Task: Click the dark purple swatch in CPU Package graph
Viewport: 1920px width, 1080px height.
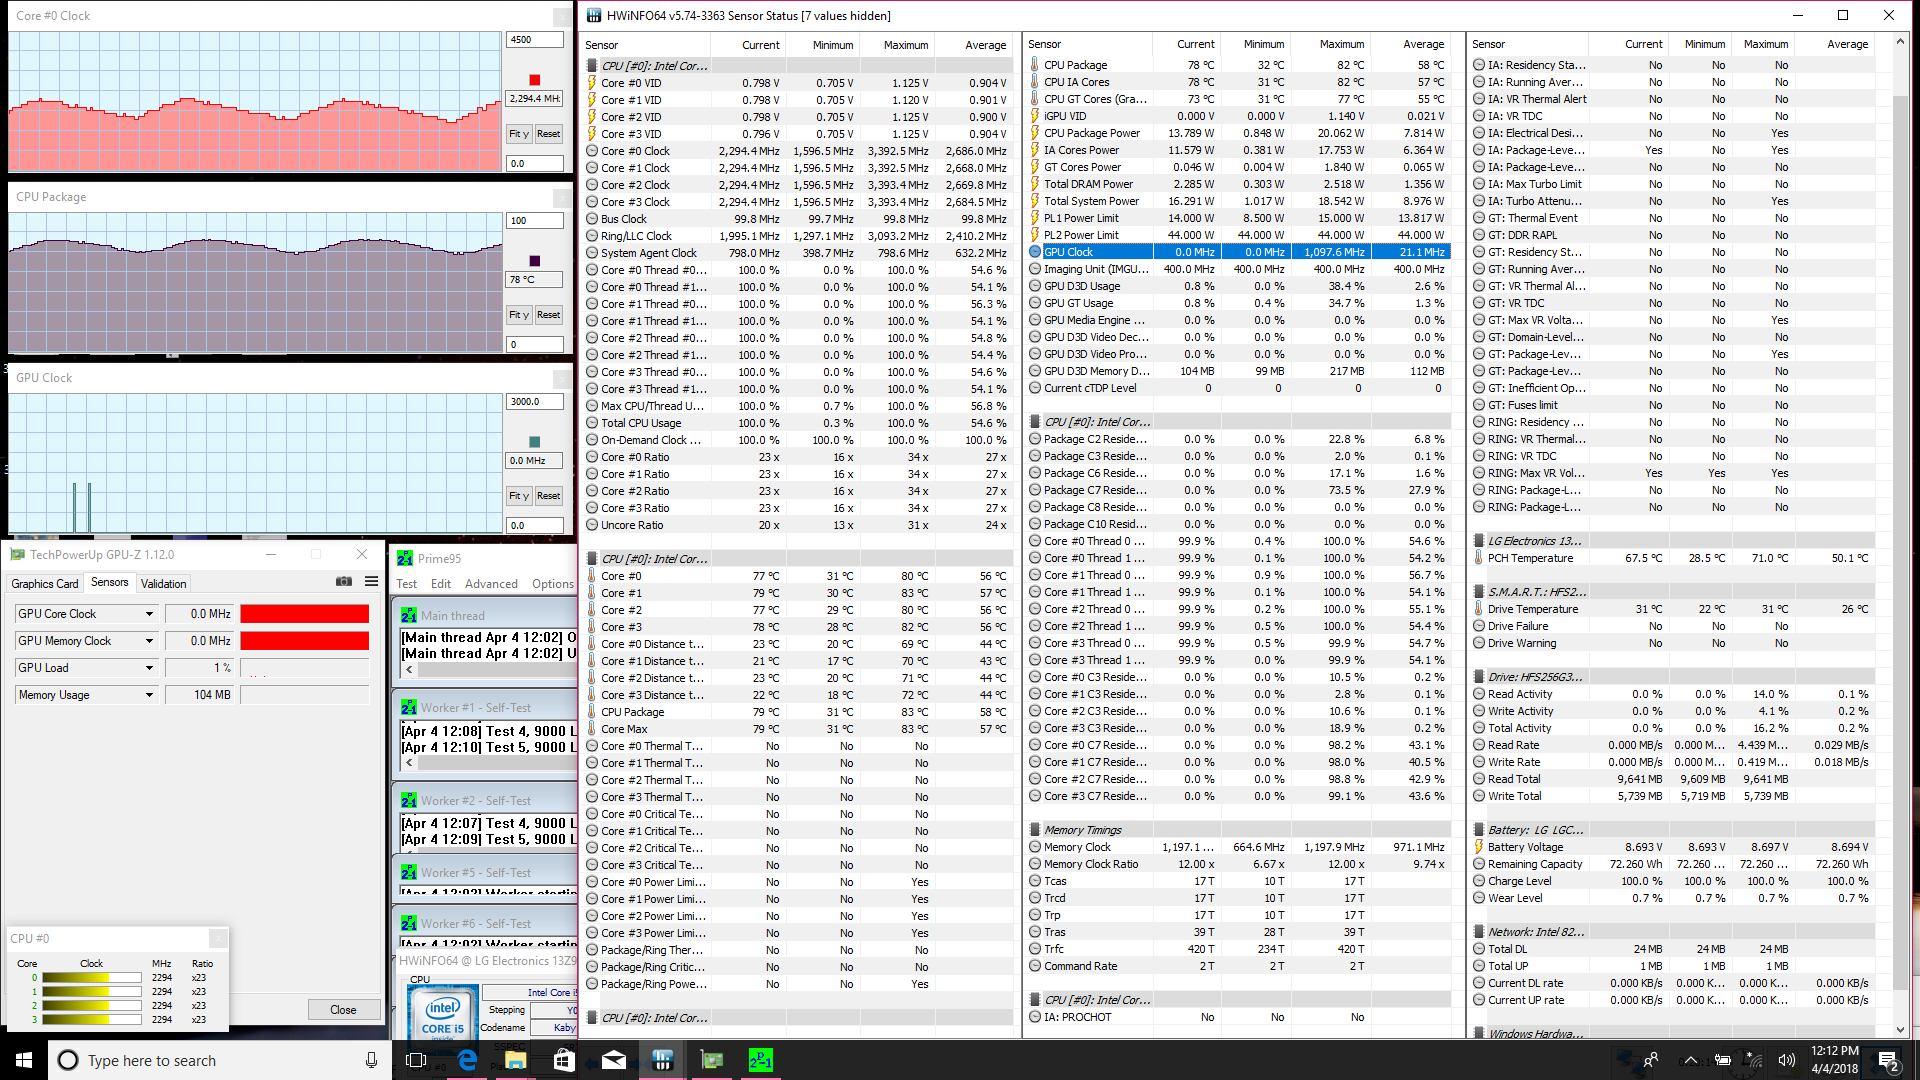Action: 534,261
